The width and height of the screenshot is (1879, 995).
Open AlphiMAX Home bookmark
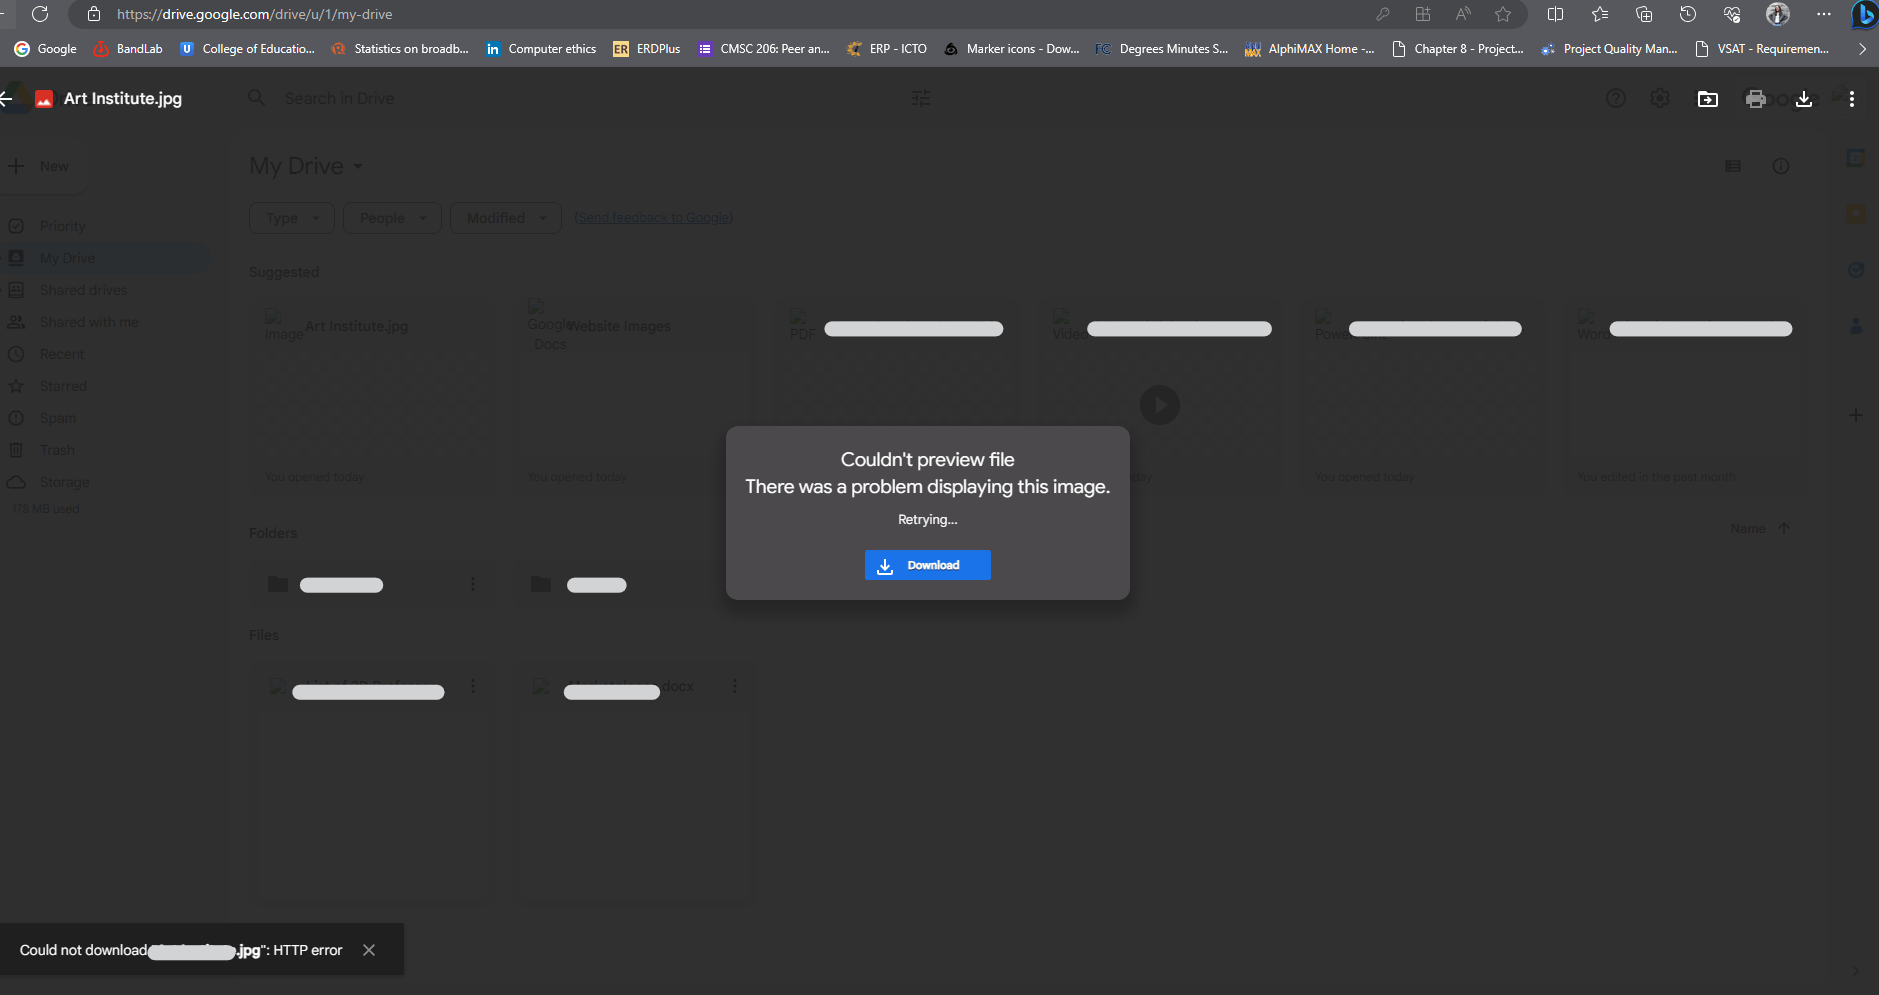tap(1310, 49)
